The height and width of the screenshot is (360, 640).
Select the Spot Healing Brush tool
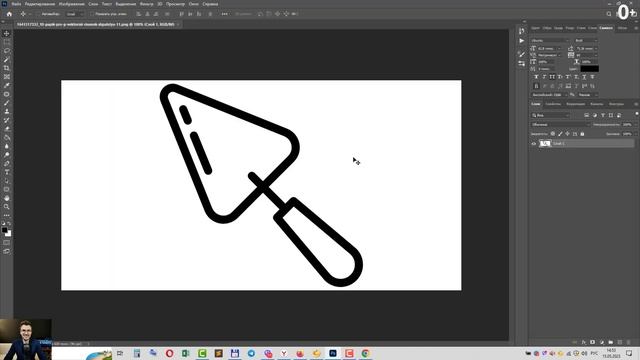pos(7,94)
